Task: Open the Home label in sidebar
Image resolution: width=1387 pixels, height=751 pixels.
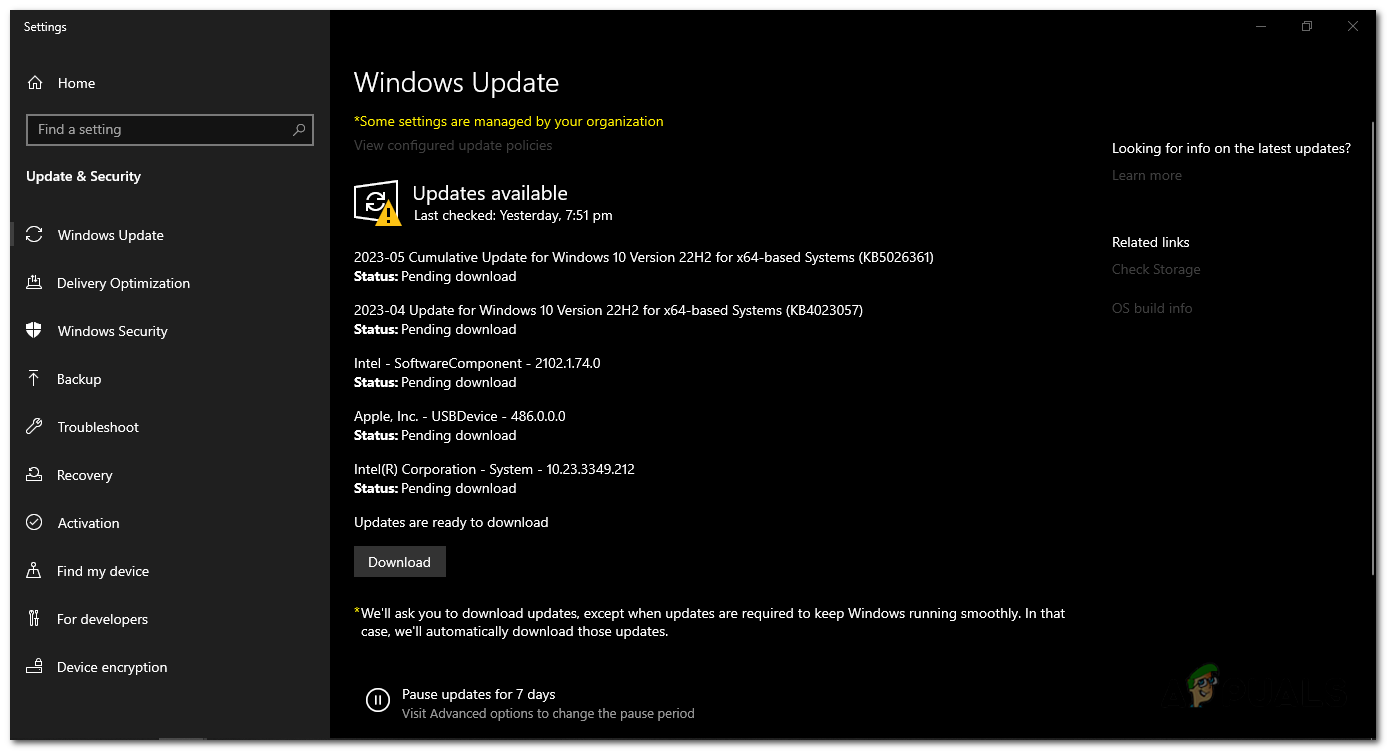Action: pos(76,83)
